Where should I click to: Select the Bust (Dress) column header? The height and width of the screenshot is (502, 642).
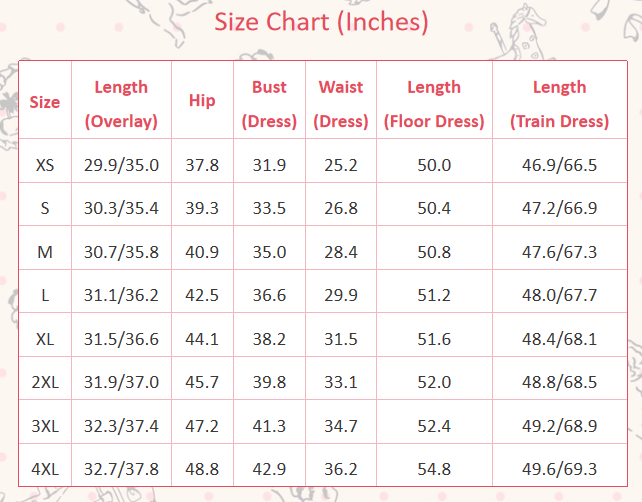[269, 104]
